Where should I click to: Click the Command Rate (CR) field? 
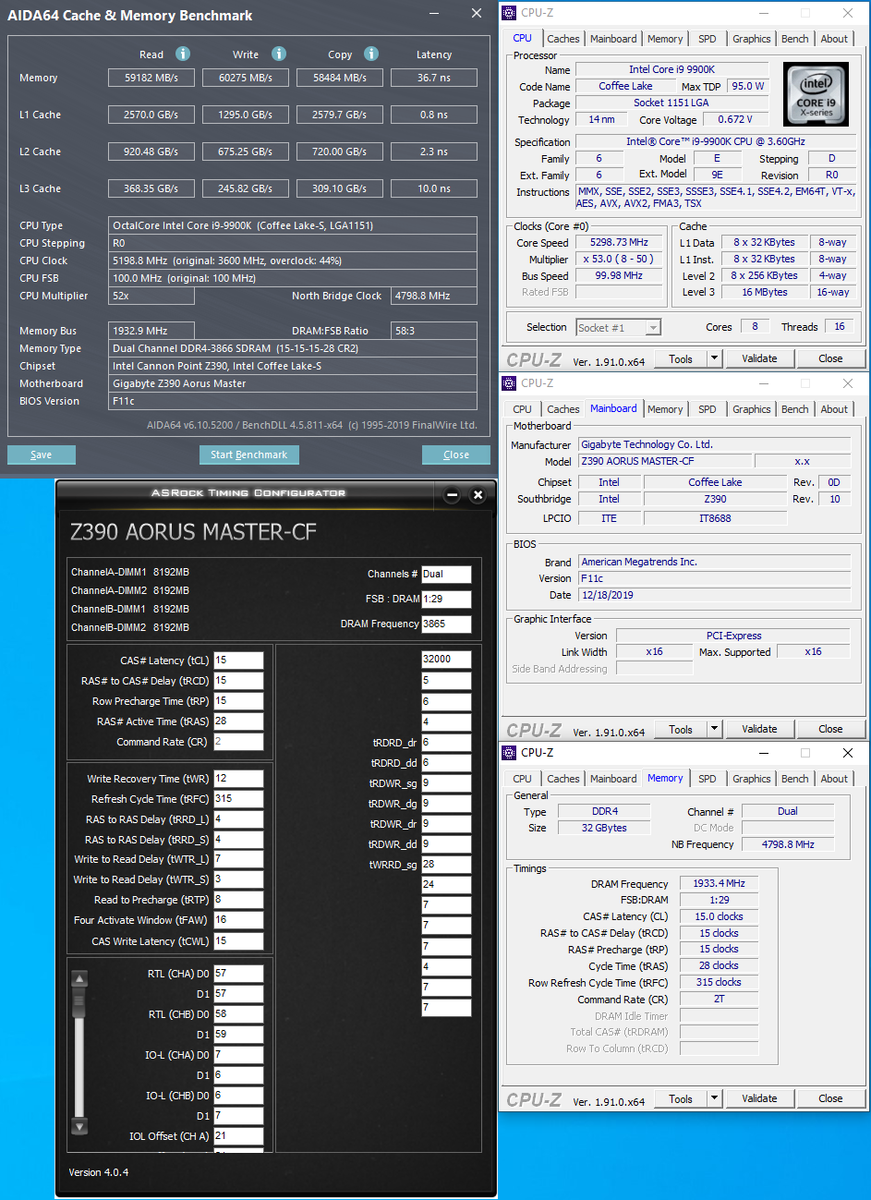238,742
